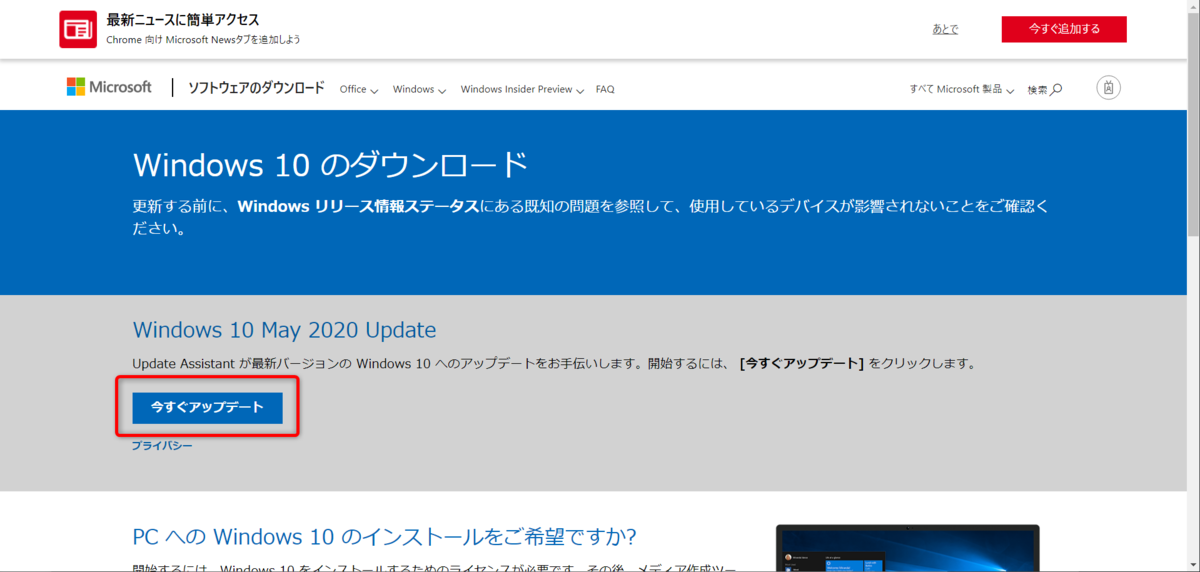Click the 今すぐ追加する red button
Image resolution: width=1200 pixels, height=572 pixels.
point(1064,29)
